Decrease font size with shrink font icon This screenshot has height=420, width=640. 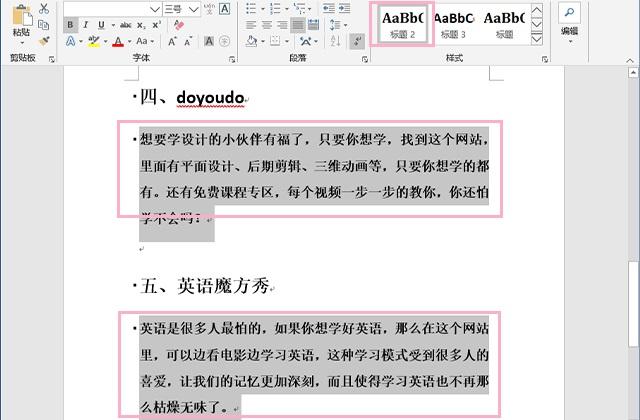(188, 42)
